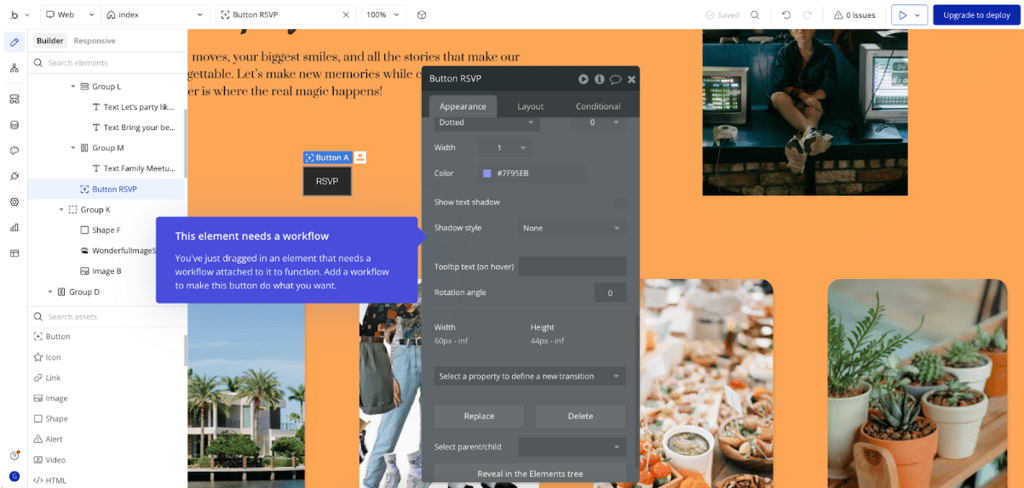Select the HTML element in assets list

point(50,480)
